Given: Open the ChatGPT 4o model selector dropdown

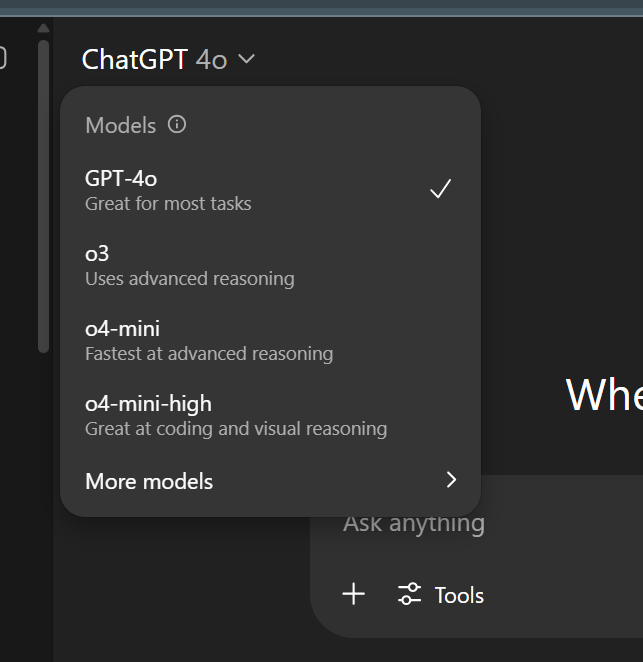Looking at the screenshot, I should coord(168,59).
